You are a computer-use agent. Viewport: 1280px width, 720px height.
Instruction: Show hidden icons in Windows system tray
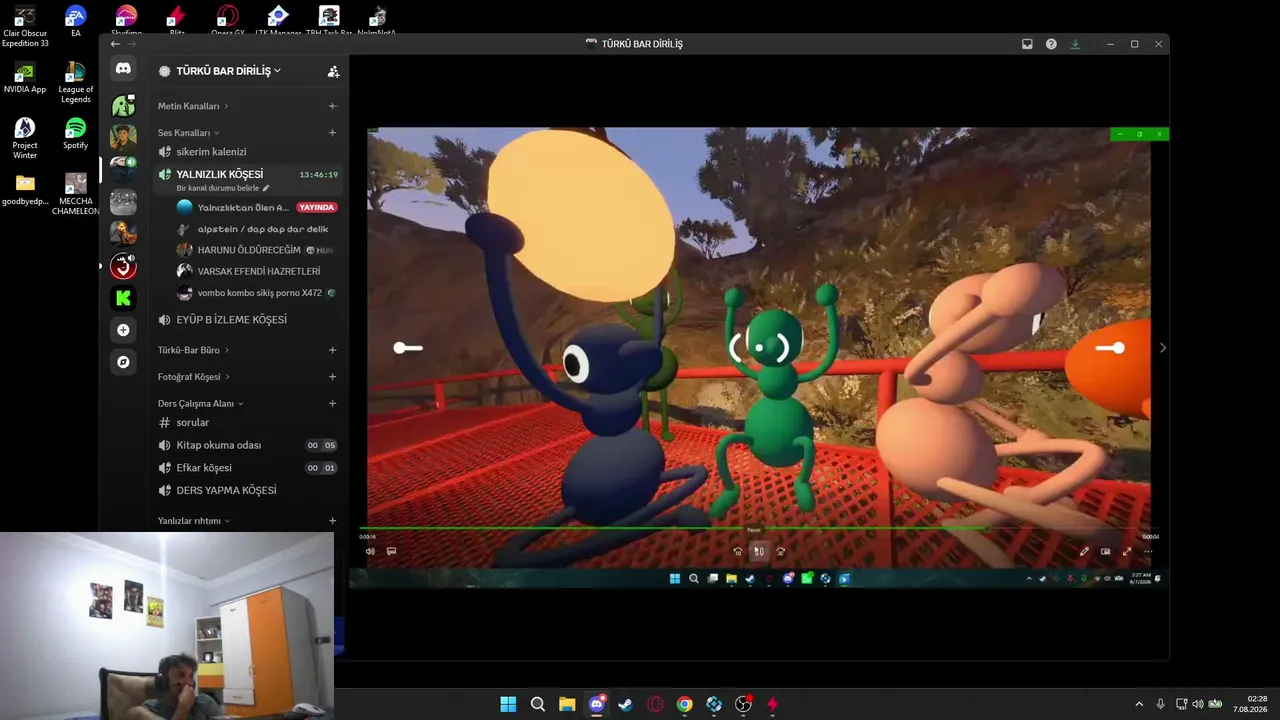click(x=1138, y=704)
